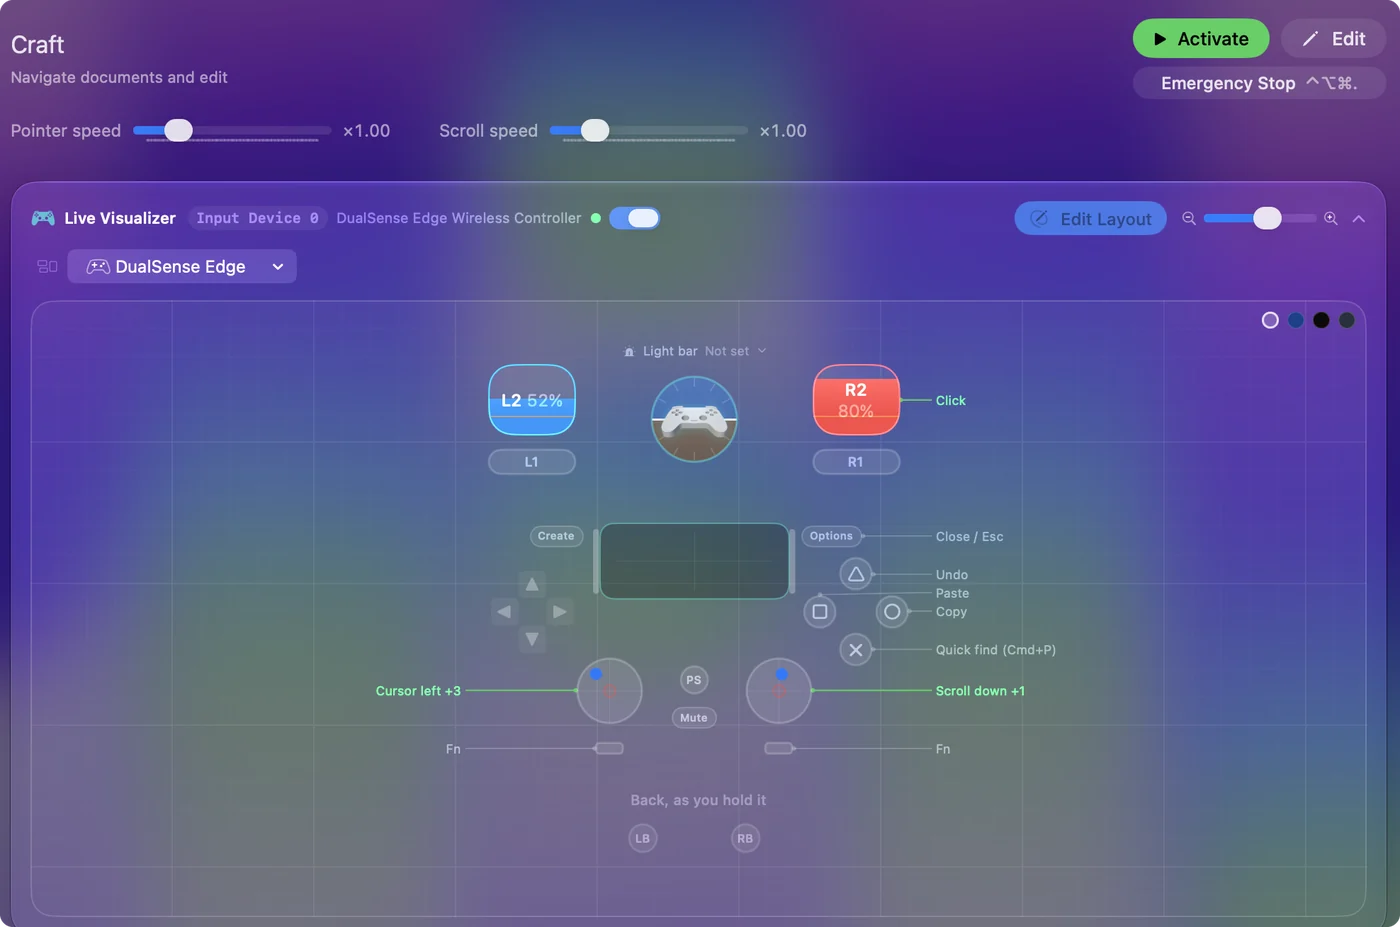The image size is (1400, 927).
Task: Click the Undo mapping label
Action: [952, 575]
